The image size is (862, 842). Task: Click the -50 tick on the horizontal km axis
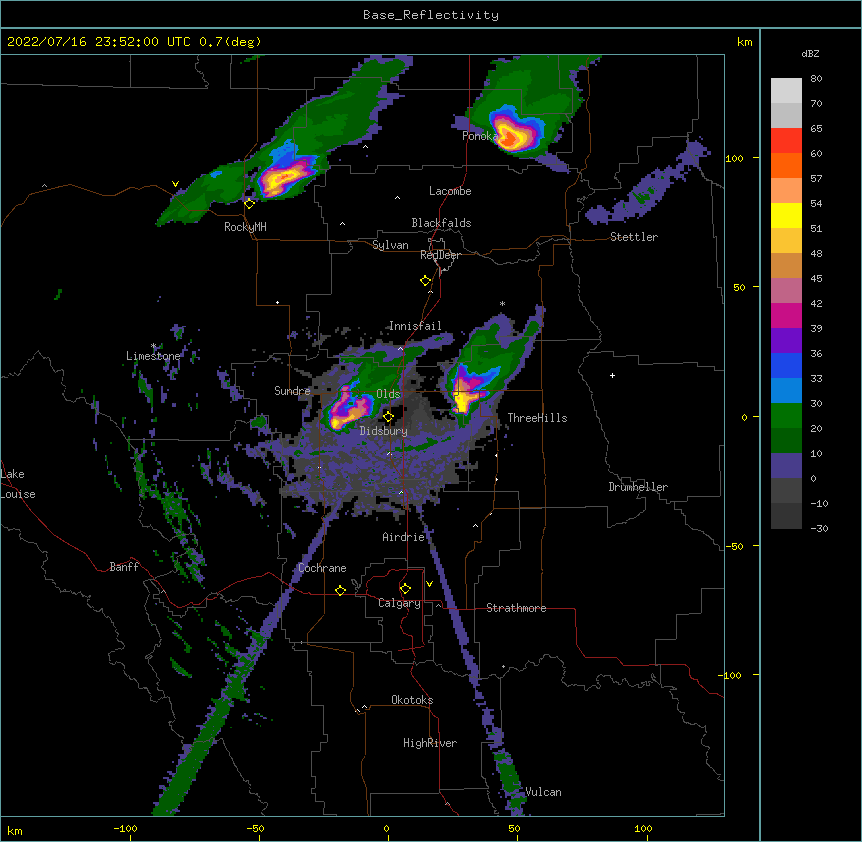[x=255, y=829]
